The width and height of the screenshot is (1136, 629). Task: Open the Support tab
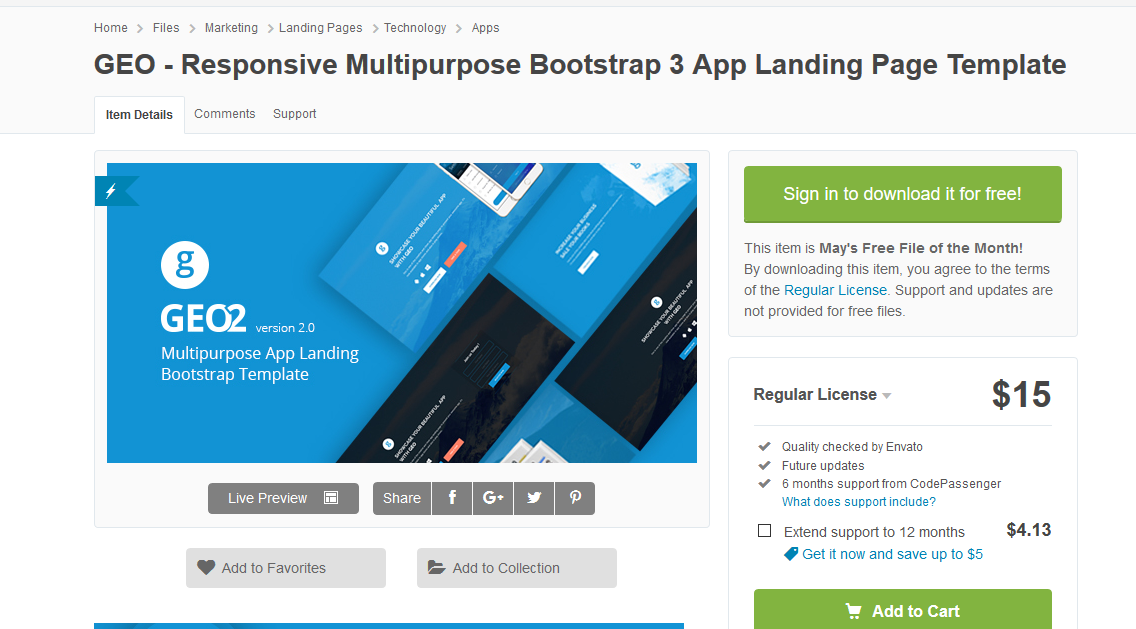coord(294,114)
